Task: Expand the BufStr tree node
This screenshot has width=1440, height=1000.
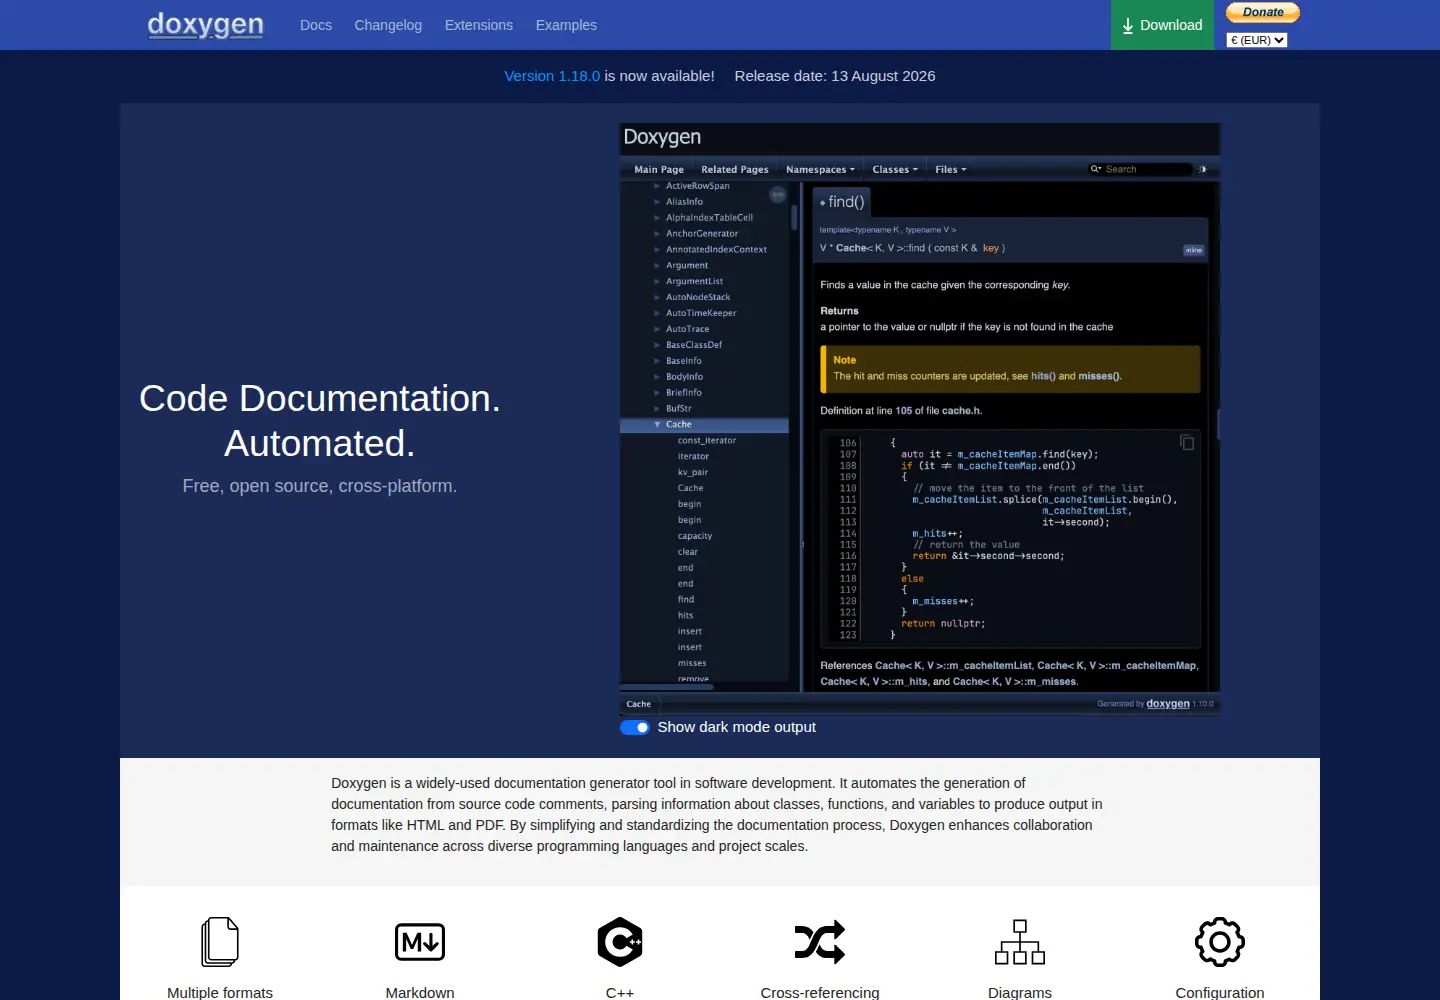Action: pos(657,408)
